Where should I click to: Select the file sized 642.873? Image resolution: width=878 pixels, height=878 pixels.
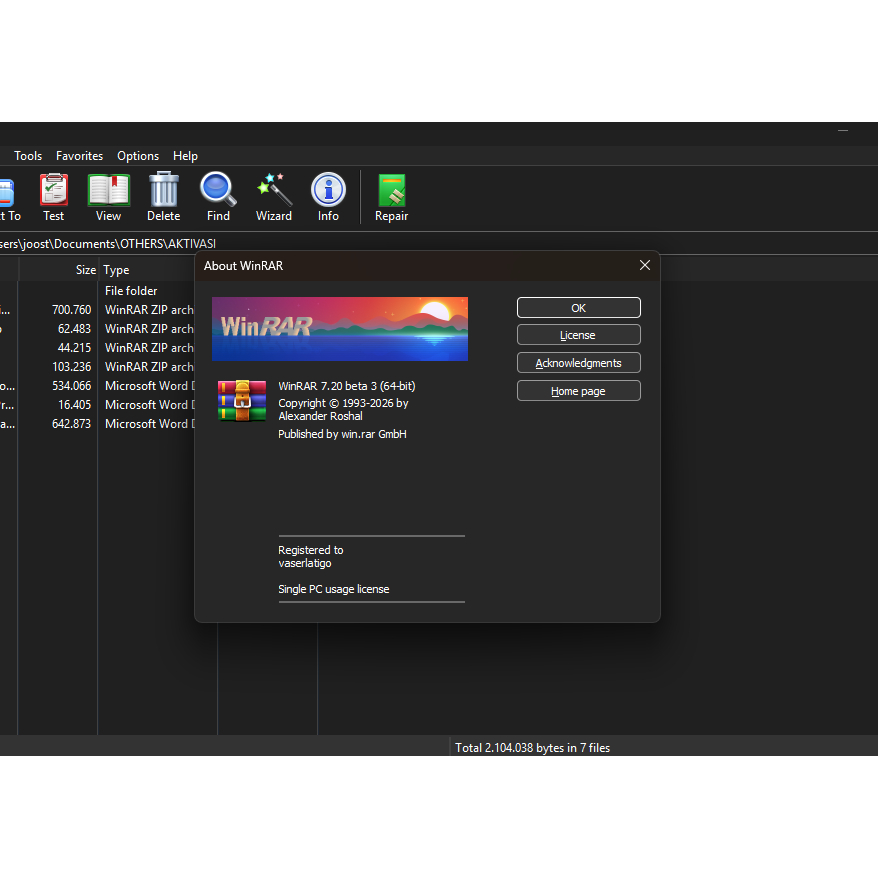click(x=97, y=424)
